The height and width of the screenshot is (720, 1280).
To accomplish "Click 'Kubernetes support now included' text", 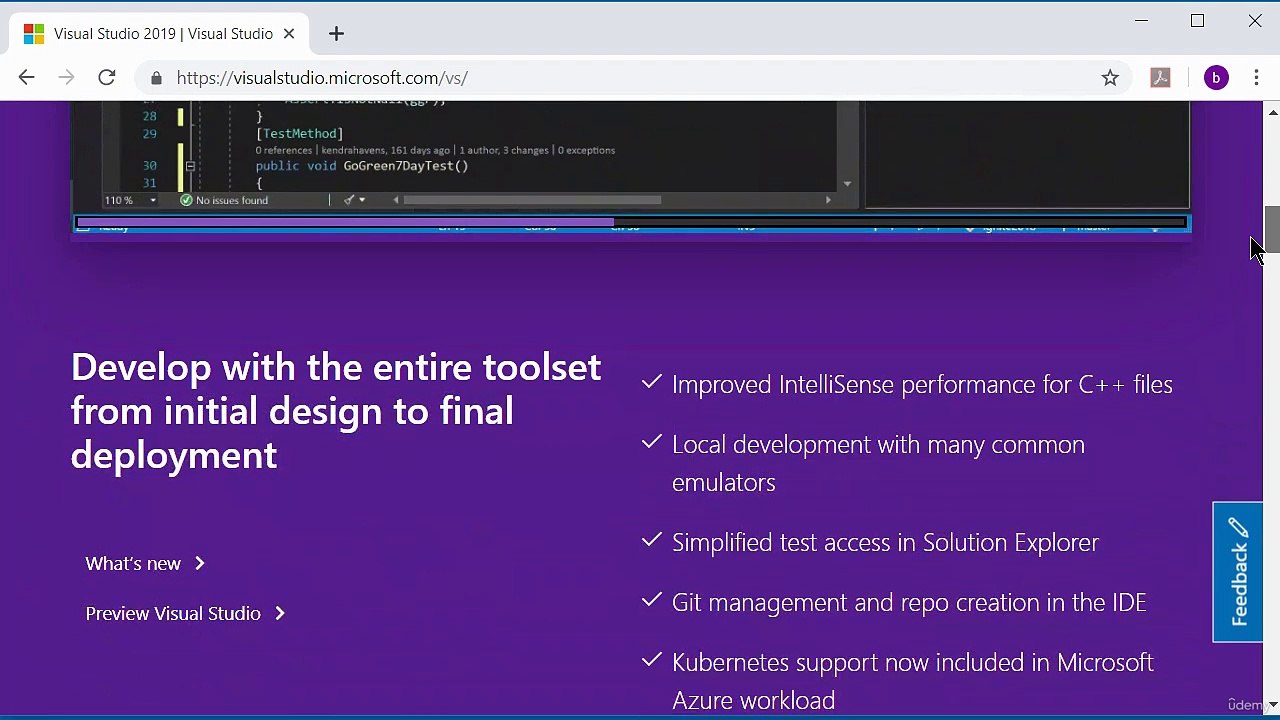I will point(913,681).
